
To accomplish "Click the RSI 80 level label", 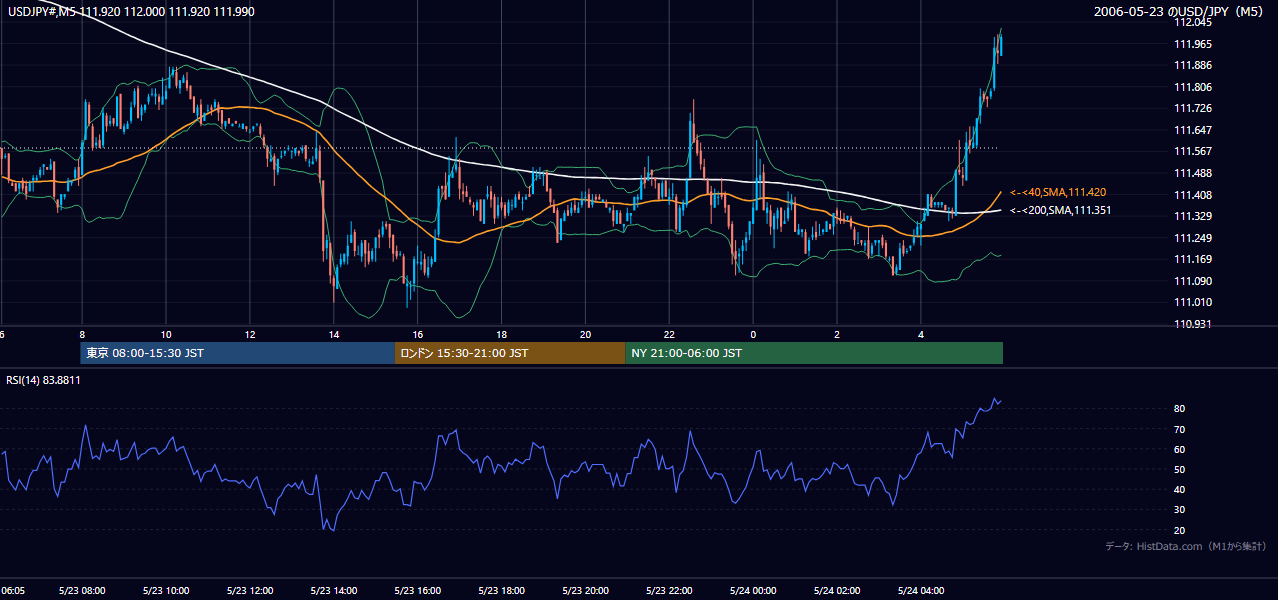I will click(x=1179, y=409).
